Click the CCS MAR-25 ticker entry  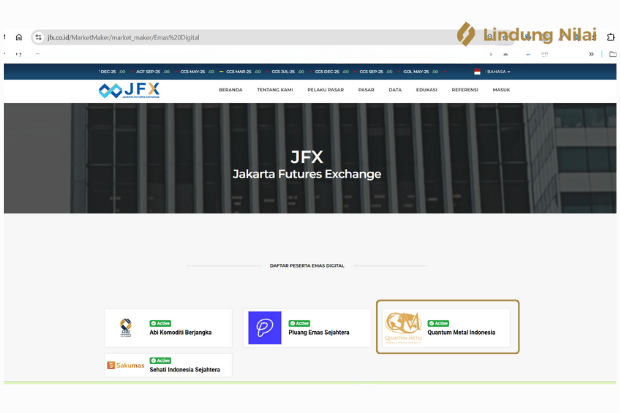(x=244, y=72)
